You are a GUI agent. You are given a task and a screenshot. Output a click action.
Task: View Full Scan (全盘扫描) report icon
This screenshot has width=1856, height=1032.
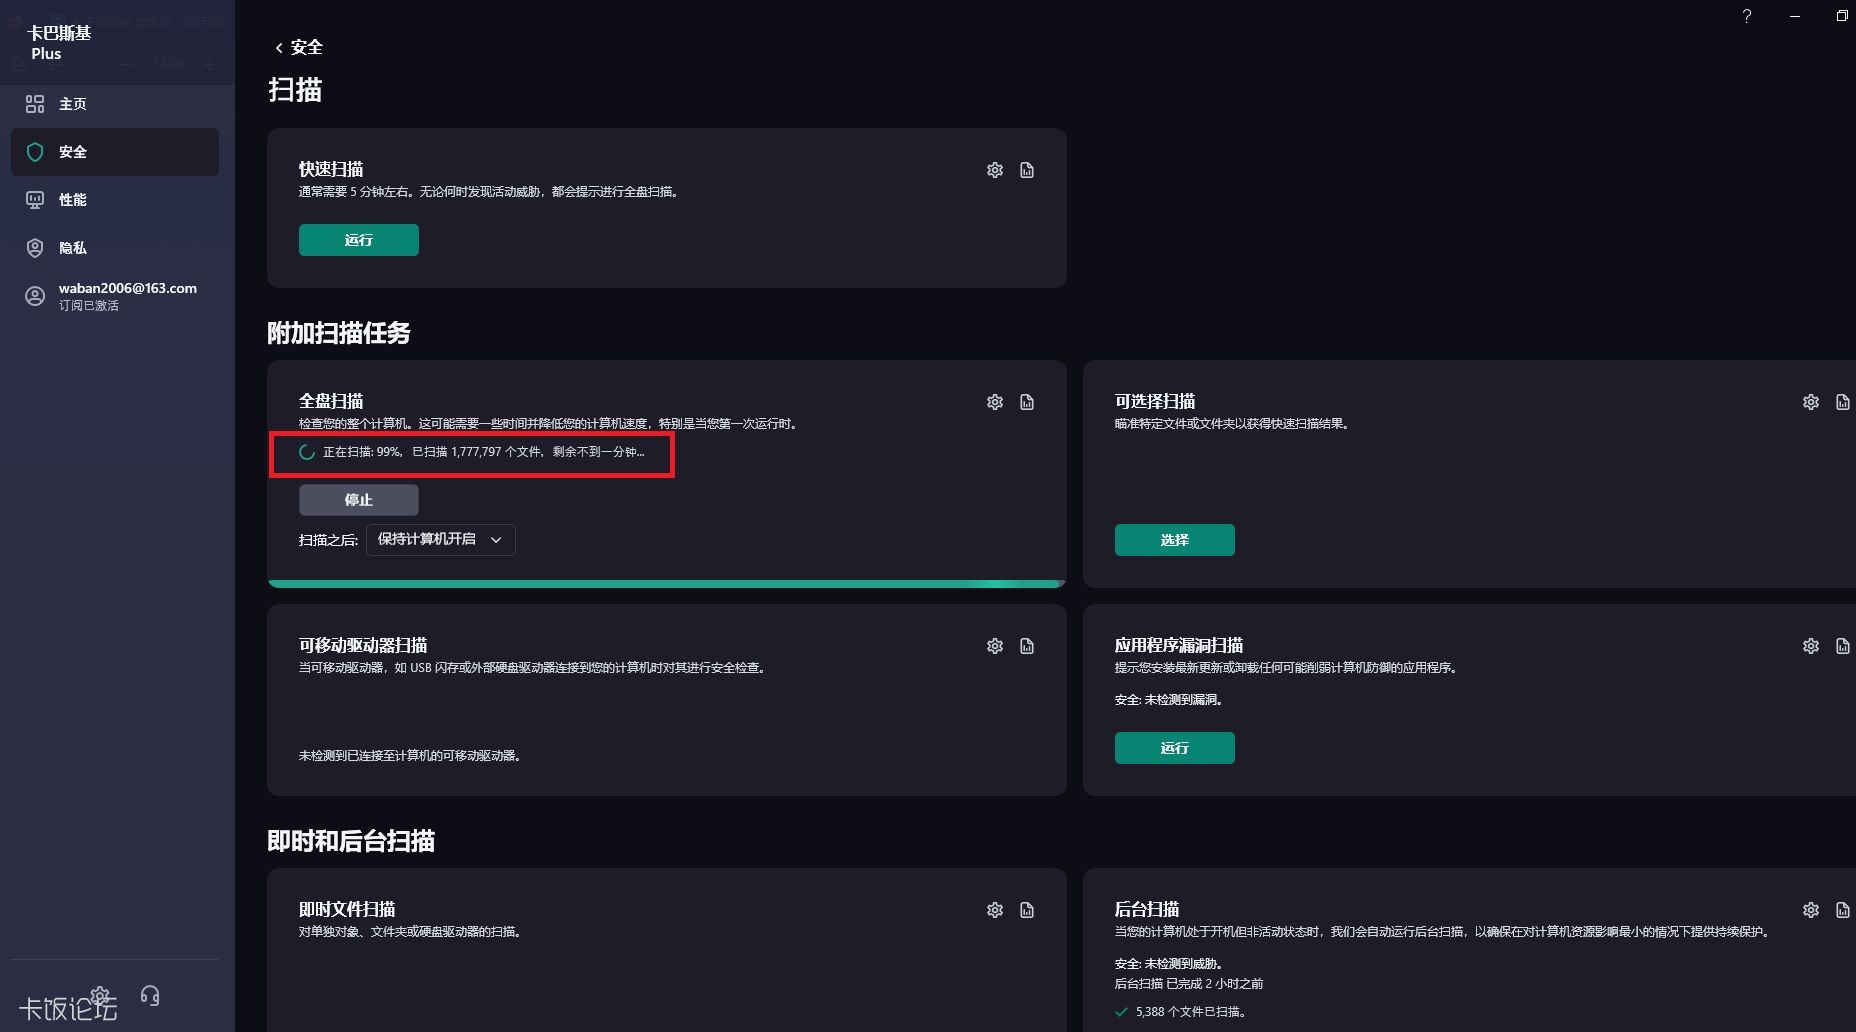click(1027, 402)
